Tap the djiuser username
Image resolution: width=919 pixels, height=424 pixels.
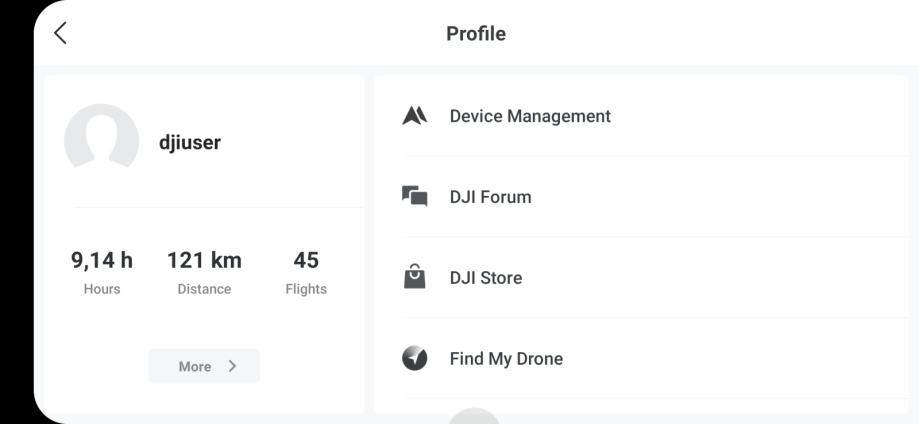click(190, 142)
